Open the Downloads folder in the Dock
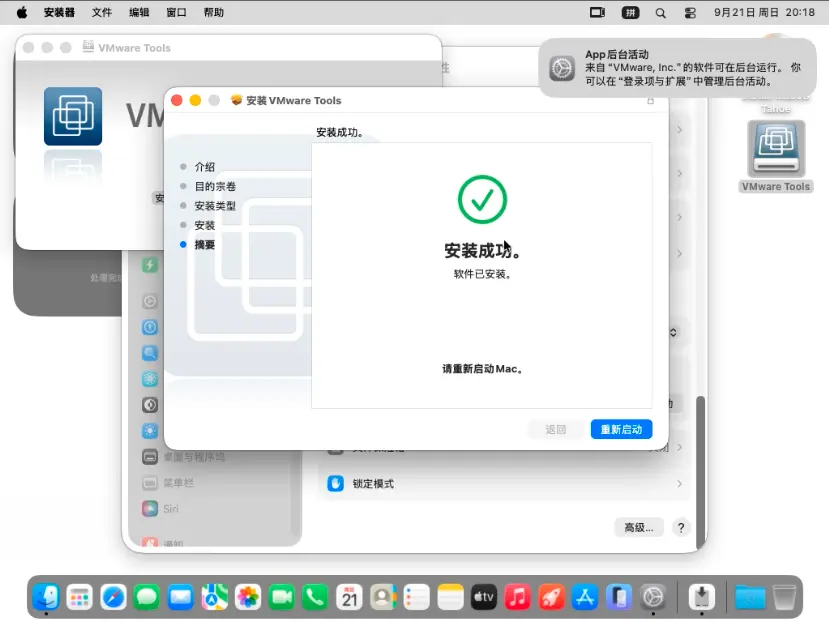The height and width of the screenshot is (622, 829). tap(750, 597)
